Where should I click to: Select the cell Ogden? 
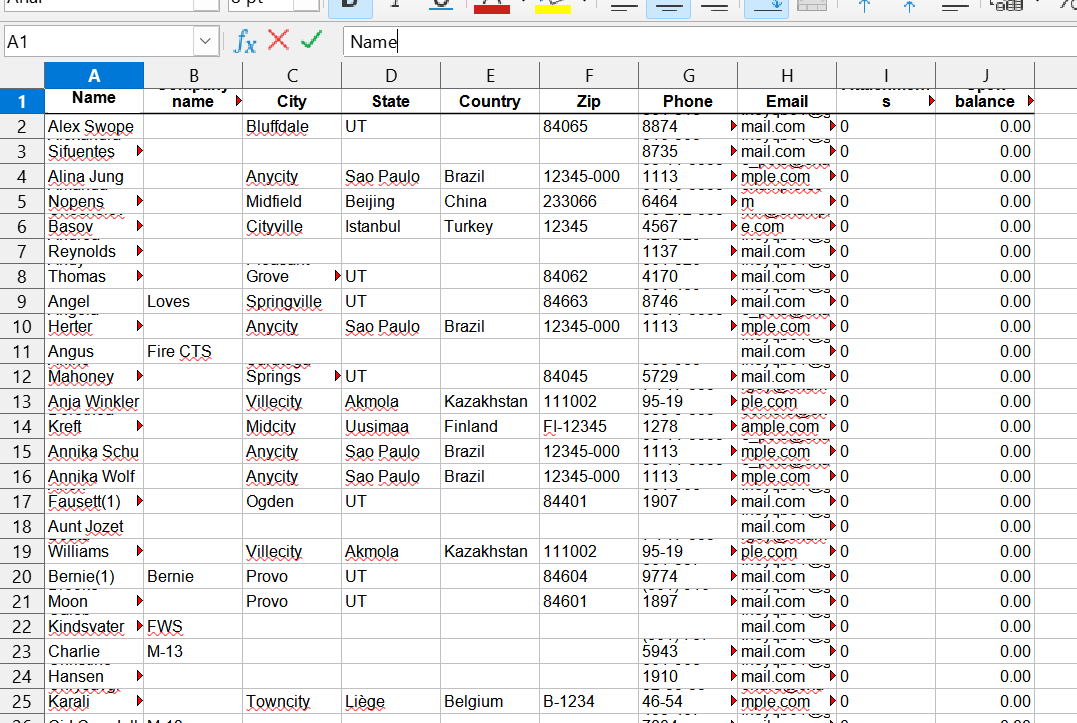coord(292,502)
